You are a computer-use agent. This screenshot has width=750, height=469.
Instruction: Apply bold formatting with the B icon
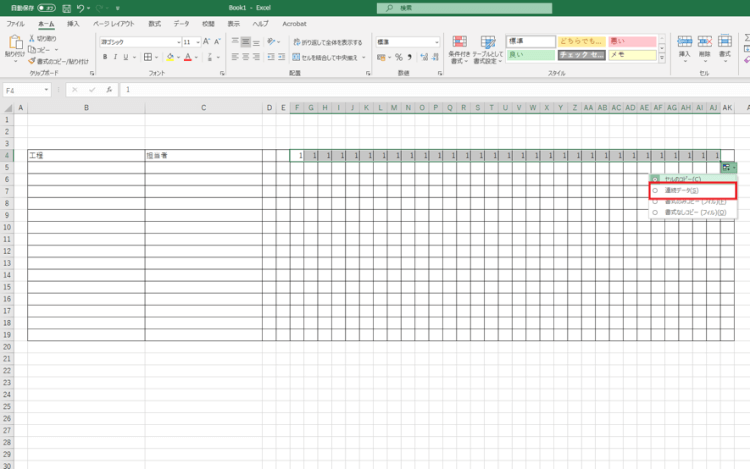pyautogui.click(x=103, y=58)
